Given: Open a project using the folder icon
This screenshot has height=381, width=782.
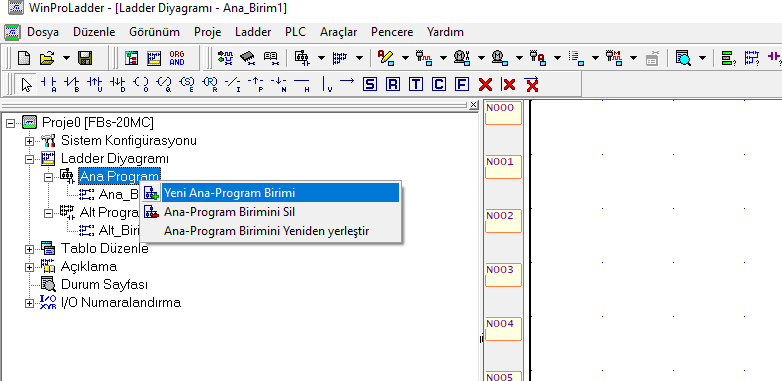Looking at the screenshot, I should (46, 58).
